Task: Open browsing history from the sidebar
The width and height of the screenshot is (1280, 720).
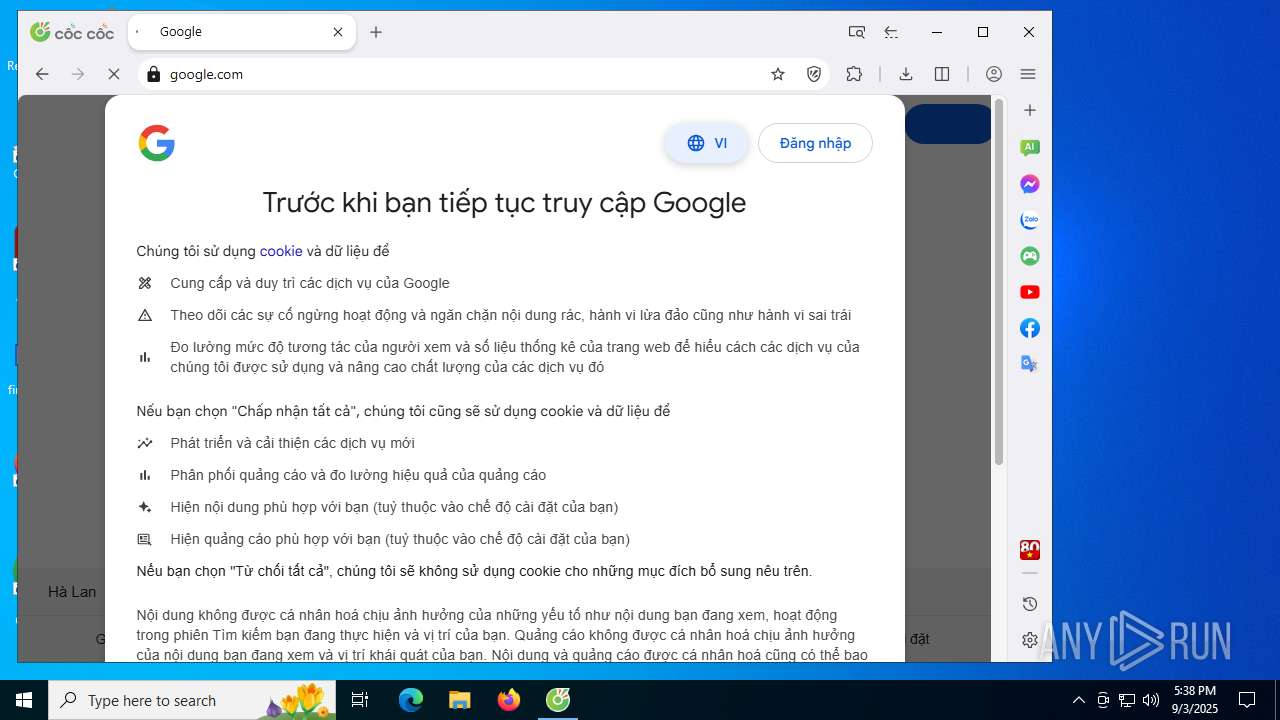Action: click(1030, 604)
